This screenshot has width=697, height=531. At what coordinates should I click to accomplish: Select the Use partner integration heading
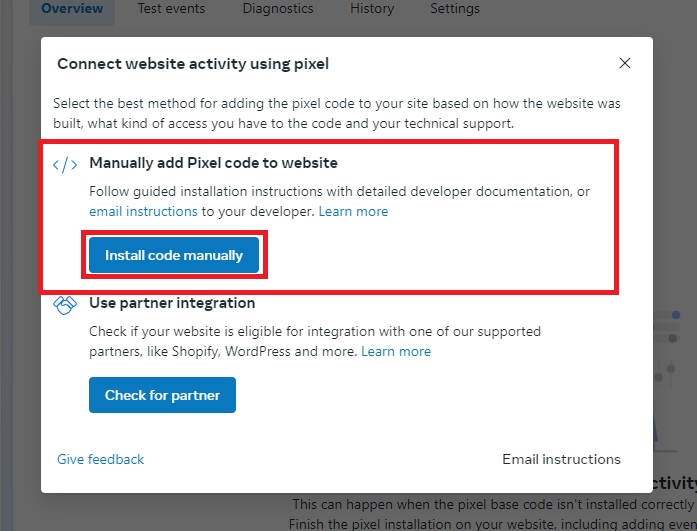tap(172, 303)
